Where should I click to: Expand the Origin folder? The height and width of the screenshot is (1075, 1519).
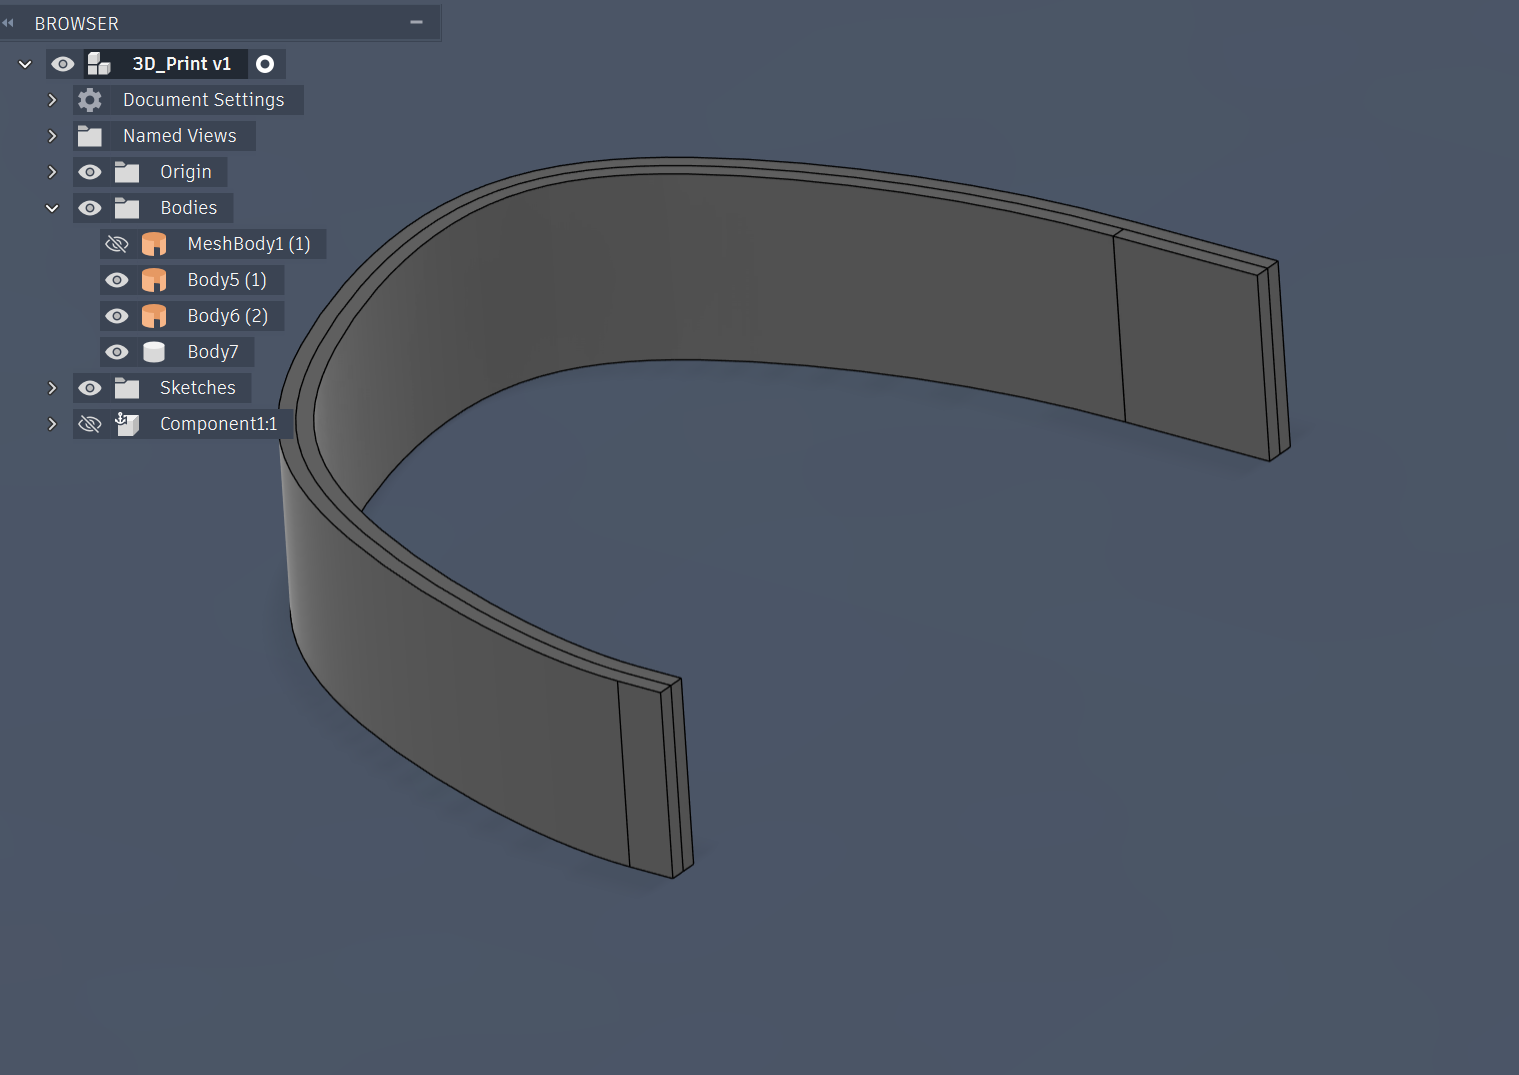52,172
